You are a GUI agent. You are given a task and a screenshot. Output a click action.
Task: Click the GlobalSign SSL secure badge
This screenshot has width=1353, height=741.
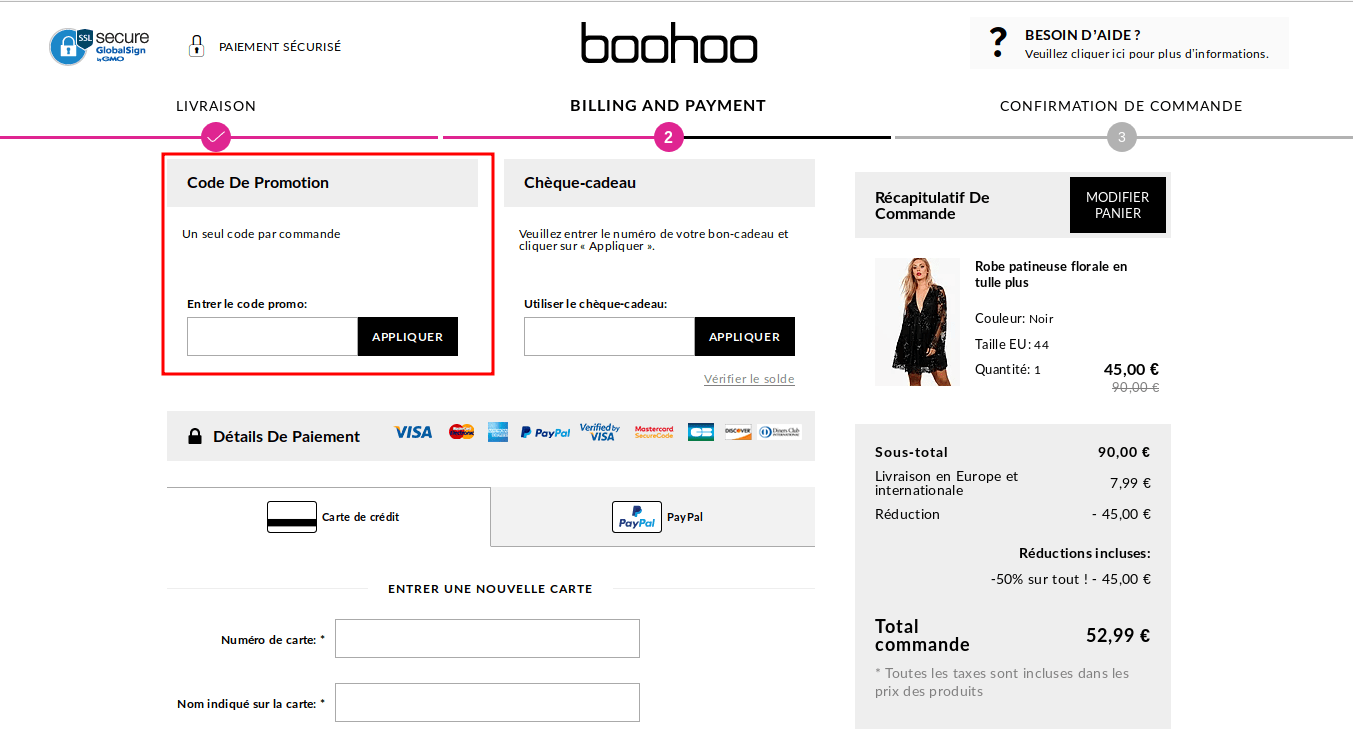click(x=98, y=46)
